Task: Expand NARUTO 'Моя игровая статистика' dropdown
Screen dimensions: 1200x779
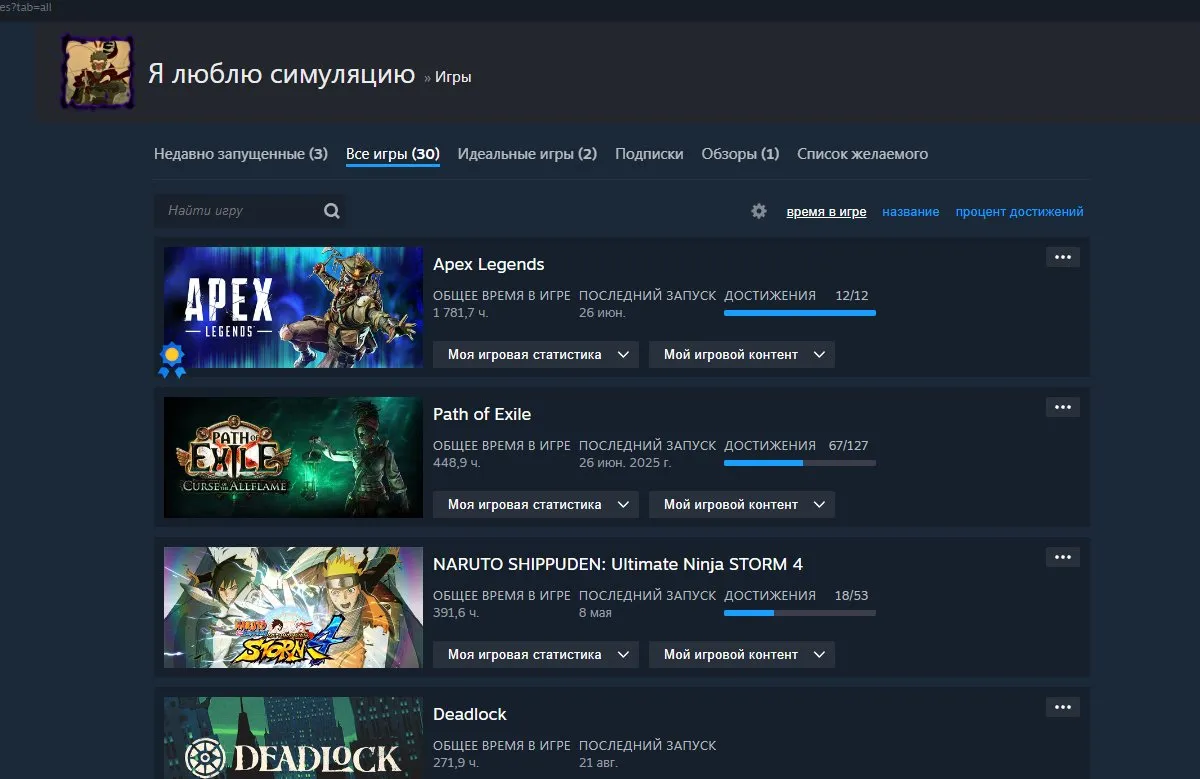Action: pos(536,654)
